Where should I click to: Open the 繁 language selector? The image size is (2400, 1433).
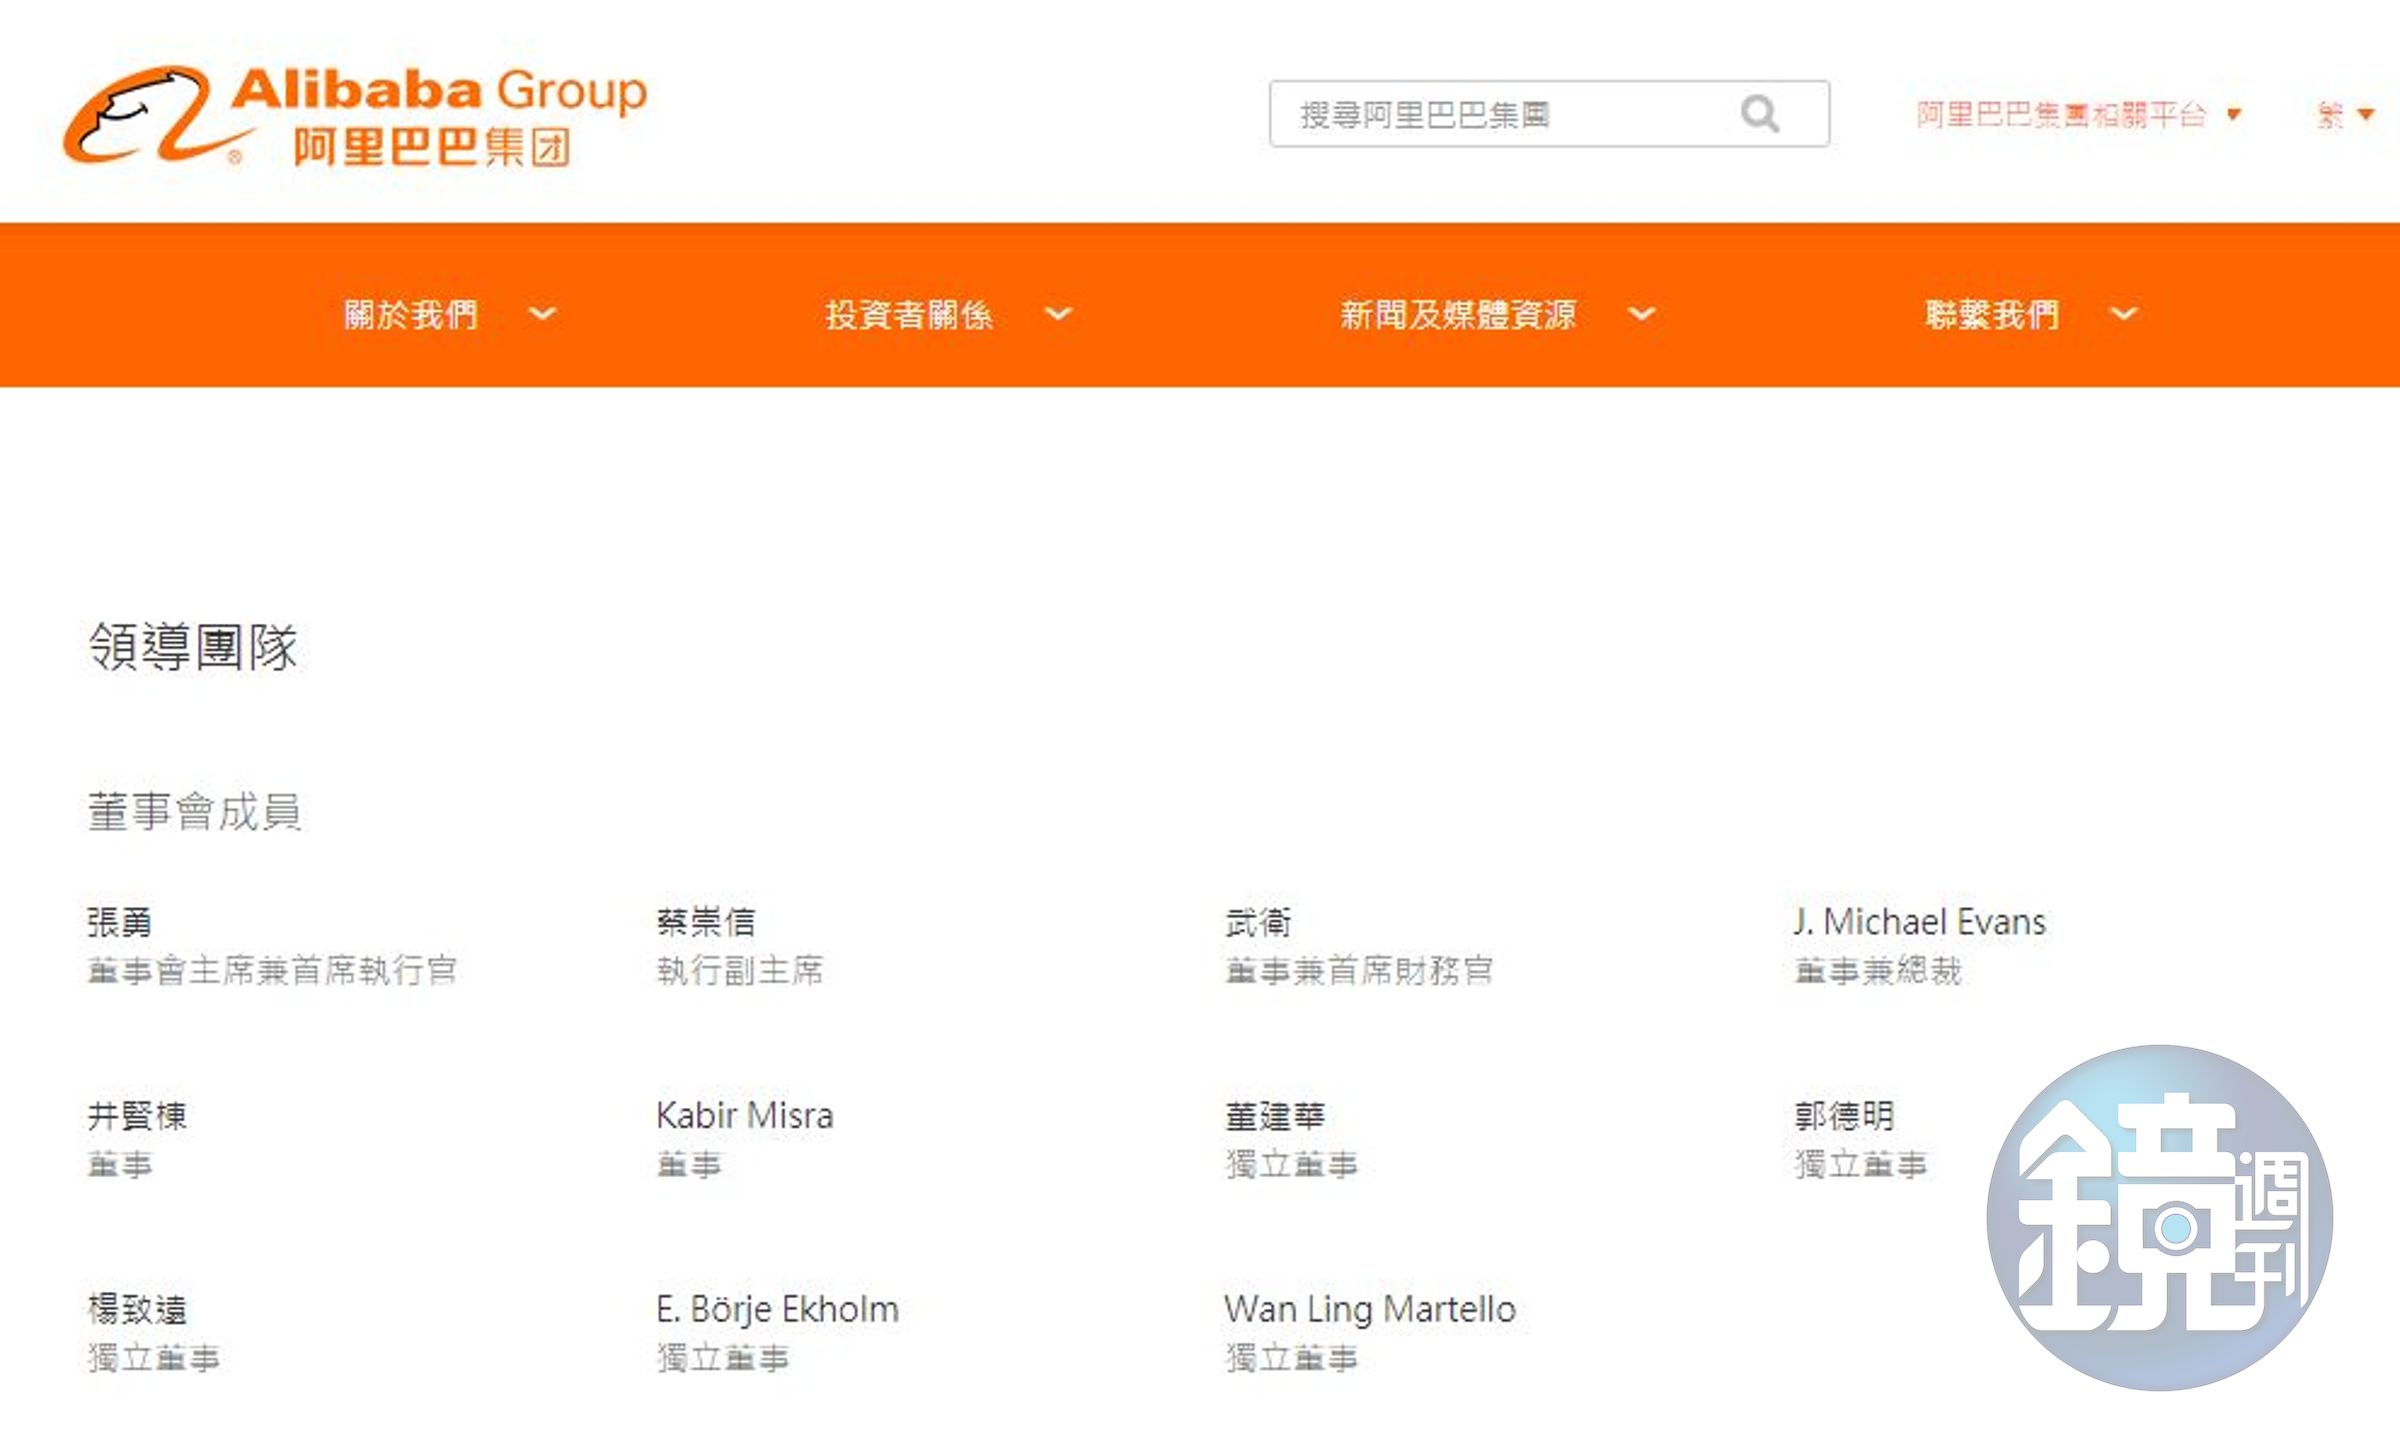pos(2345,115)
